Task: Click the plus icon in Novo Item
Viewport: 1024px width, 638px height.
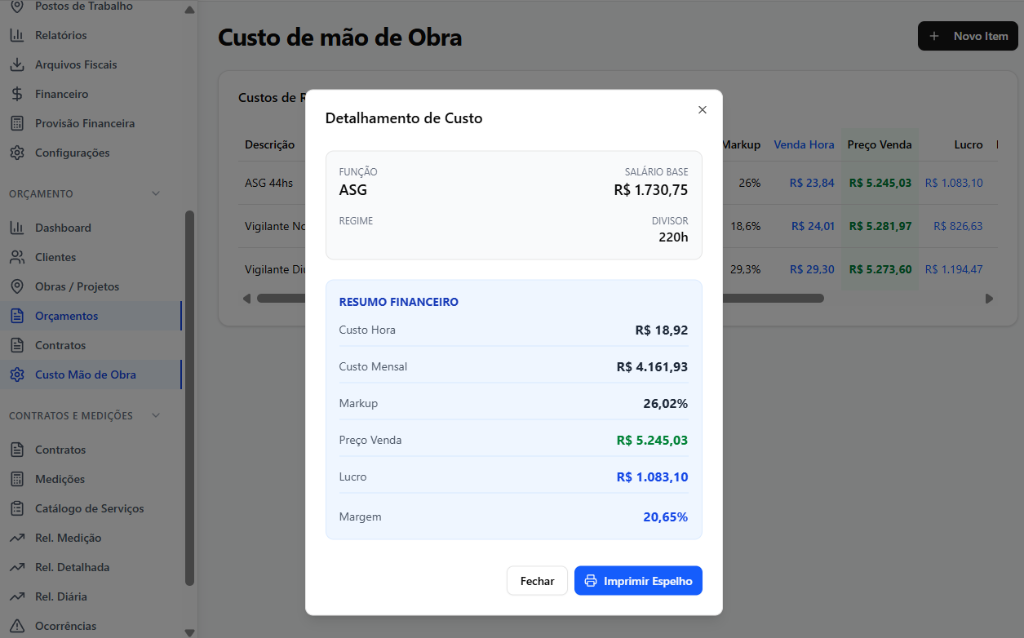Action: click(x=935, y=37)
